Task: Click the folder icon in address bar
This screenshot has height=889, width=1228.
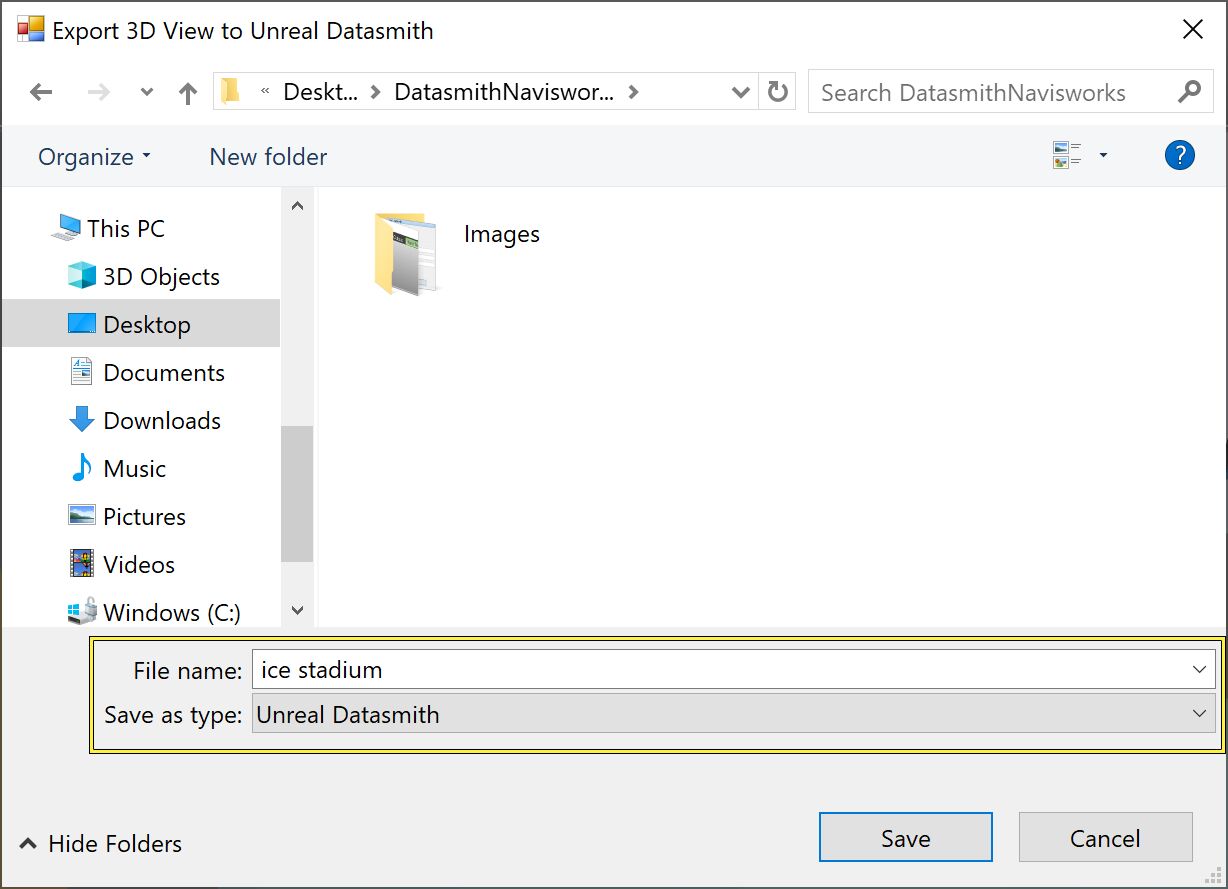Action: point(231,92)
